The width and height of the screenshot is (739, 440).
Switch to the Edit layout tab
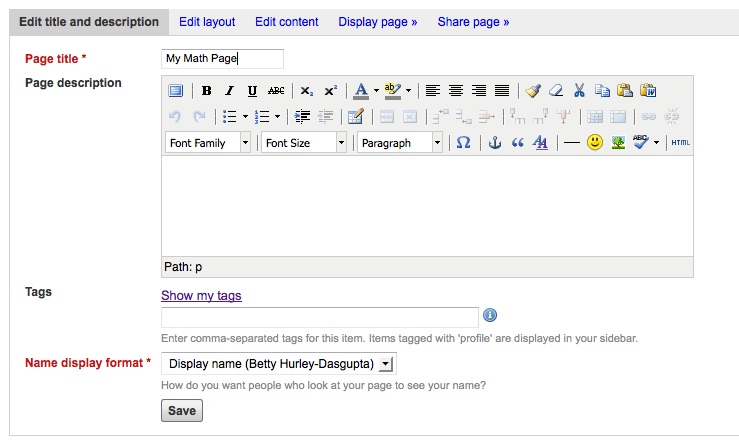207,21
